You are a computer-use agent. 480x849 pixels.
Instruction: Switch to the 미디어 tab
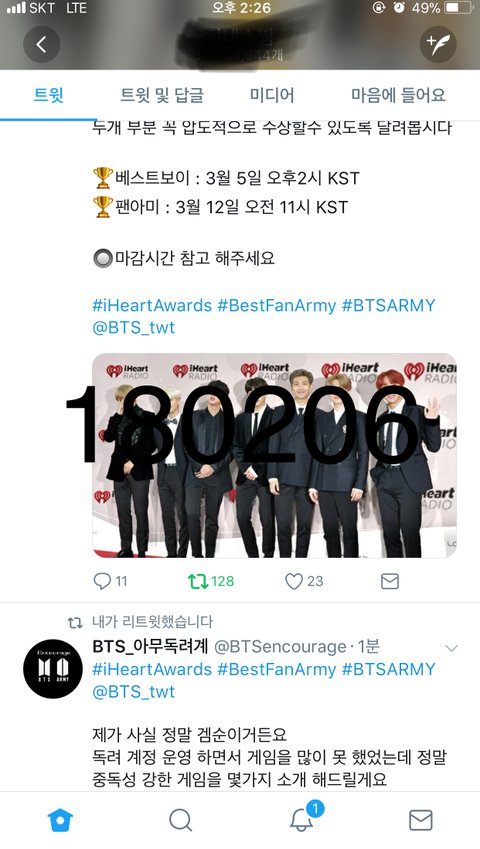[272, 95]
